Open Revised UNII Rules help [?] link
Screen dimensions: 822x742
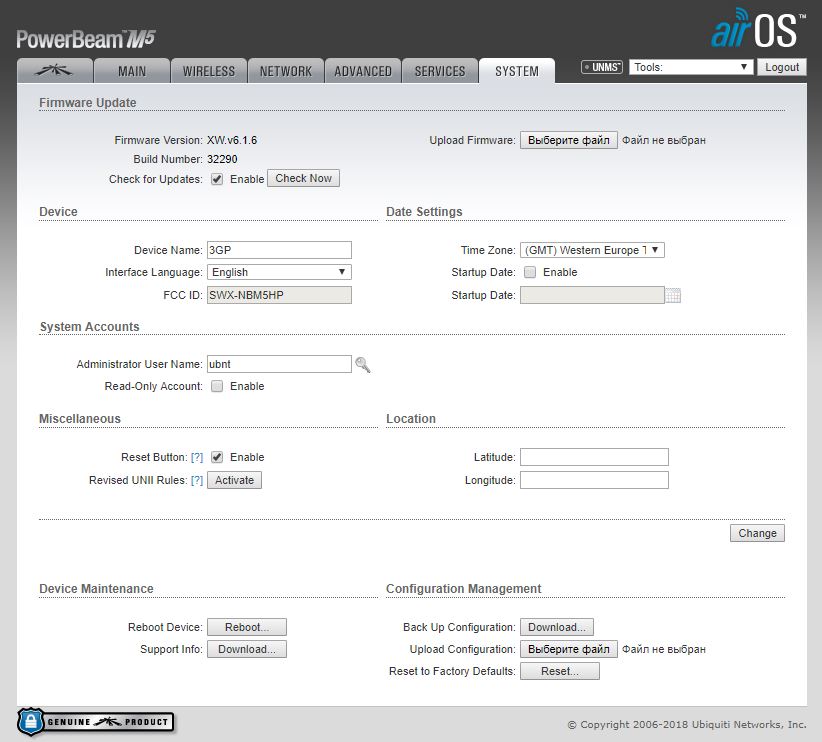(197, 480)
